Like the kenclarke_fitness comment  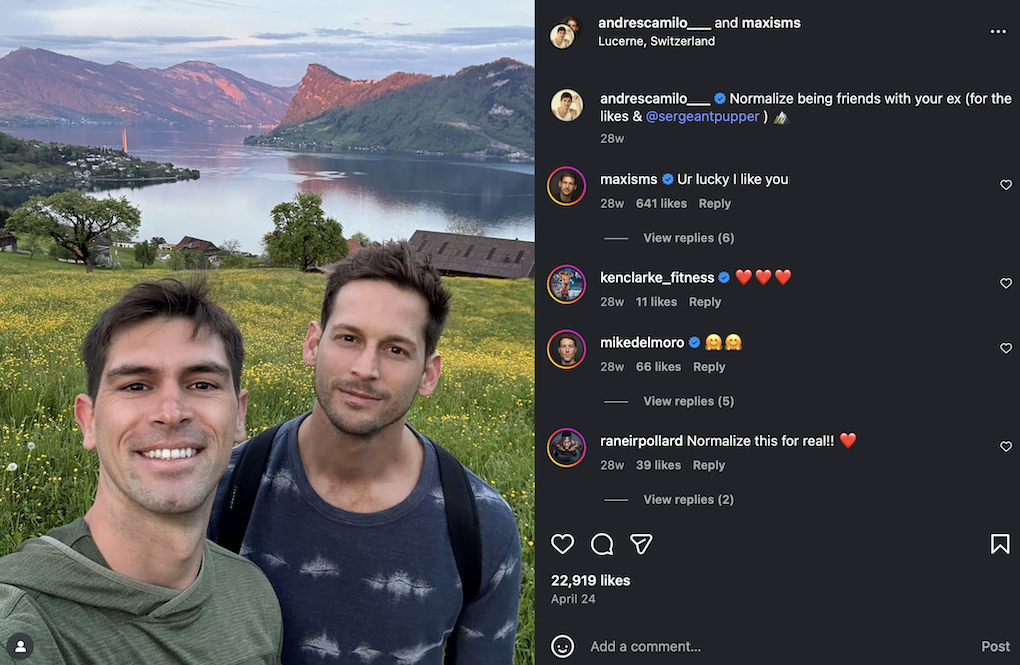click(1006, 283)
